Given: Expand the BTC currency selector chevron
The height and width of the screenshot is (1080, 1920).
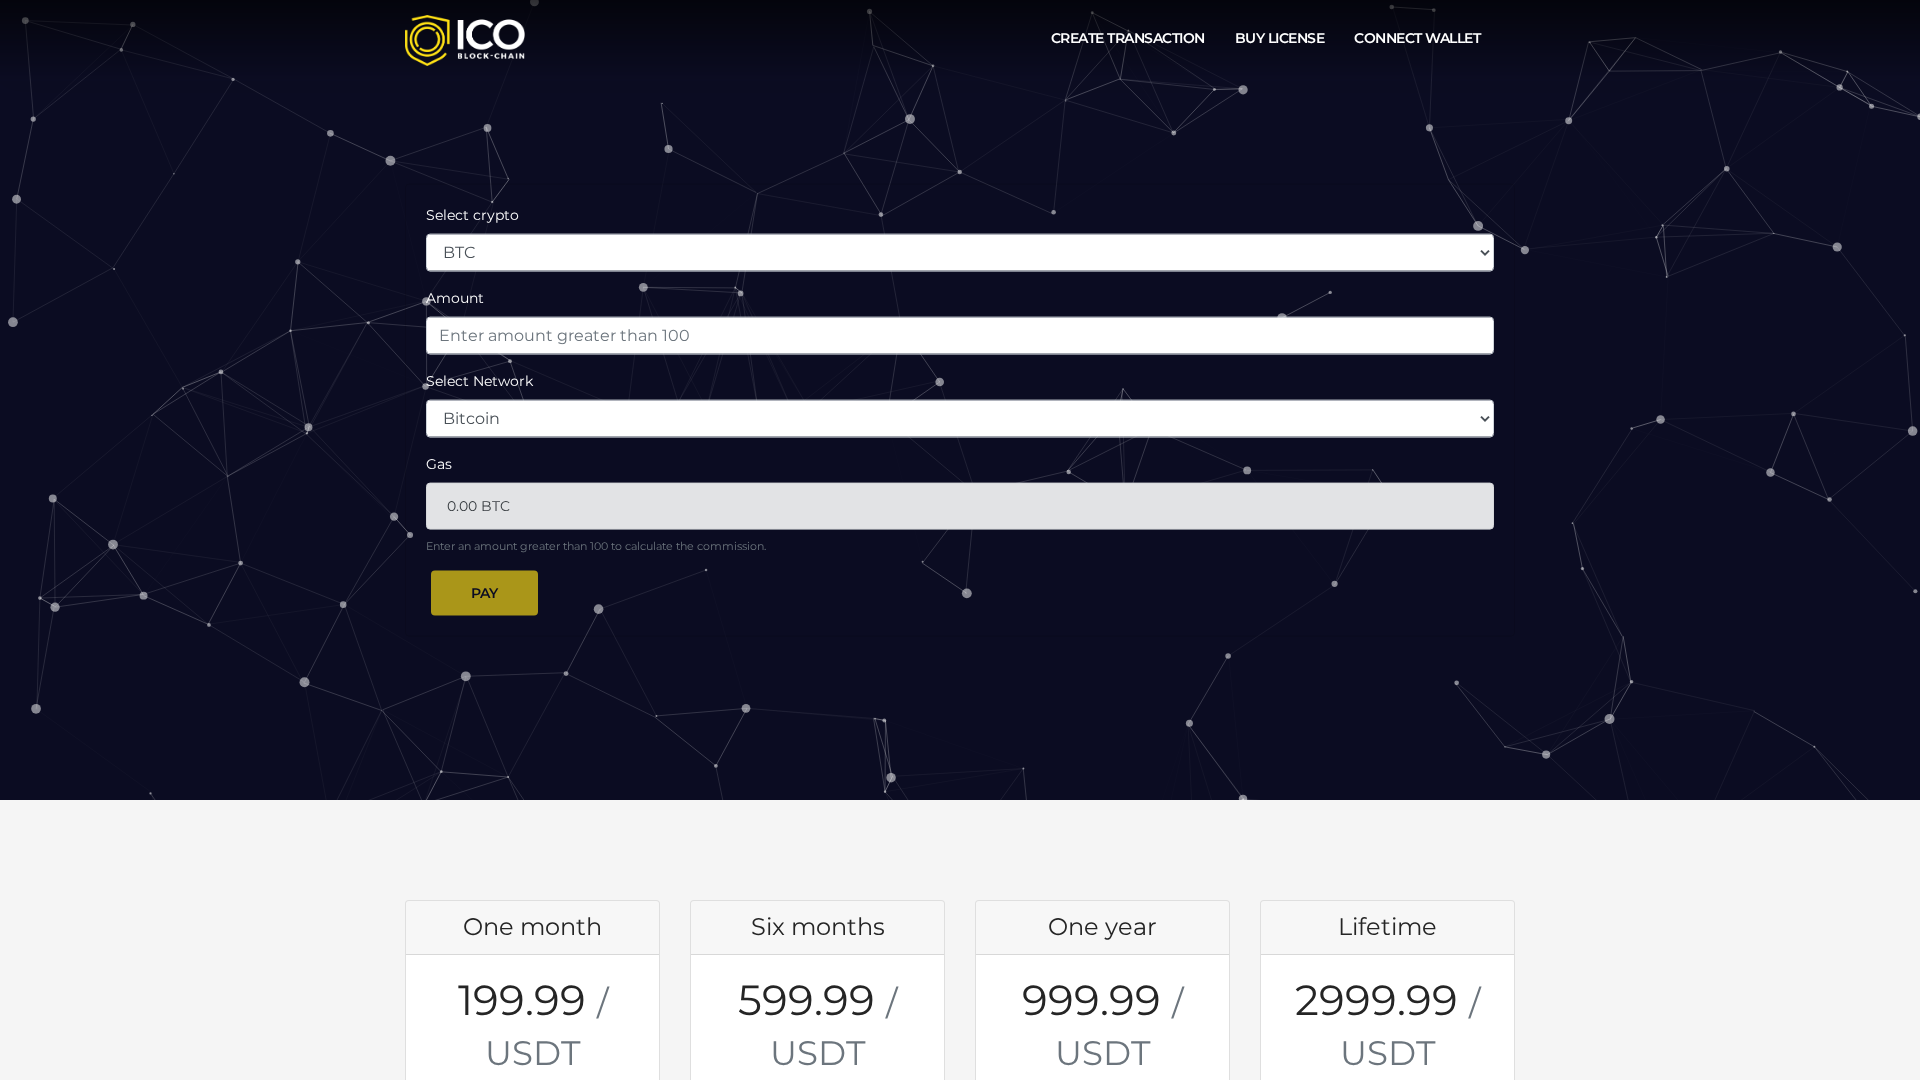Looking at the screenshot, I should 1483,252.
